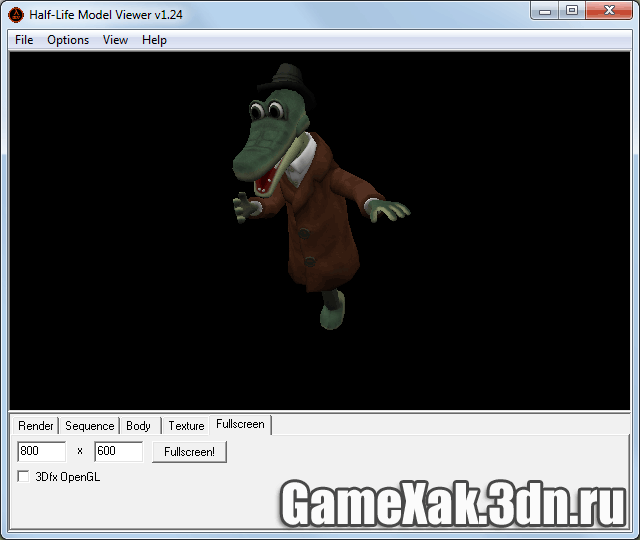
Task: Open the Options menu
Action: click(x=68, y=40)
